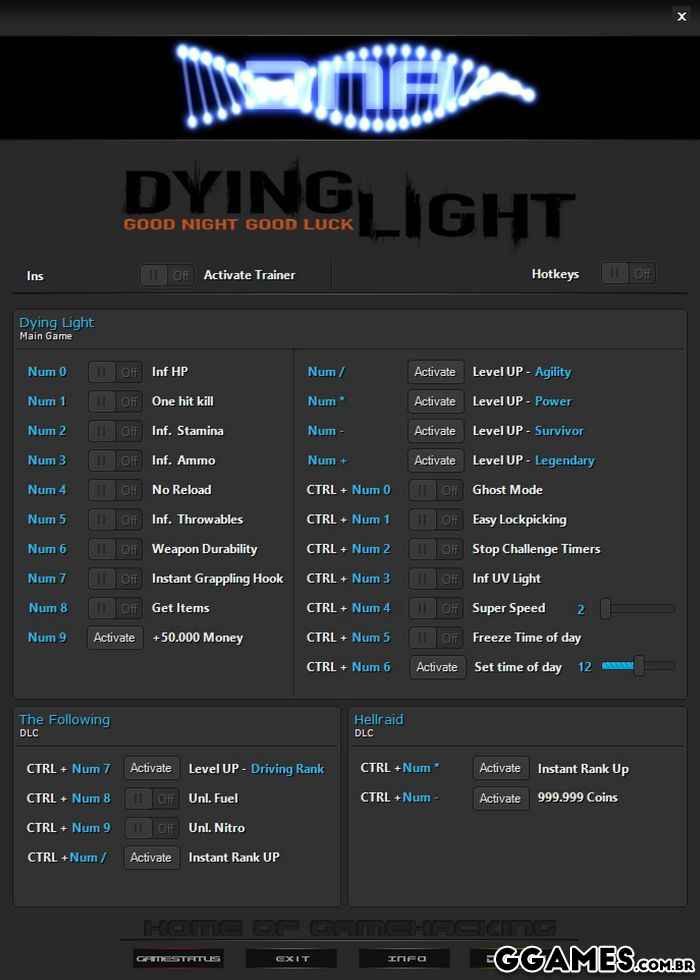Image resolution: width=700 pixels, height=980 pixels.
Task: Enable Ghost Mode toggle
Action: tap(435, 490)
